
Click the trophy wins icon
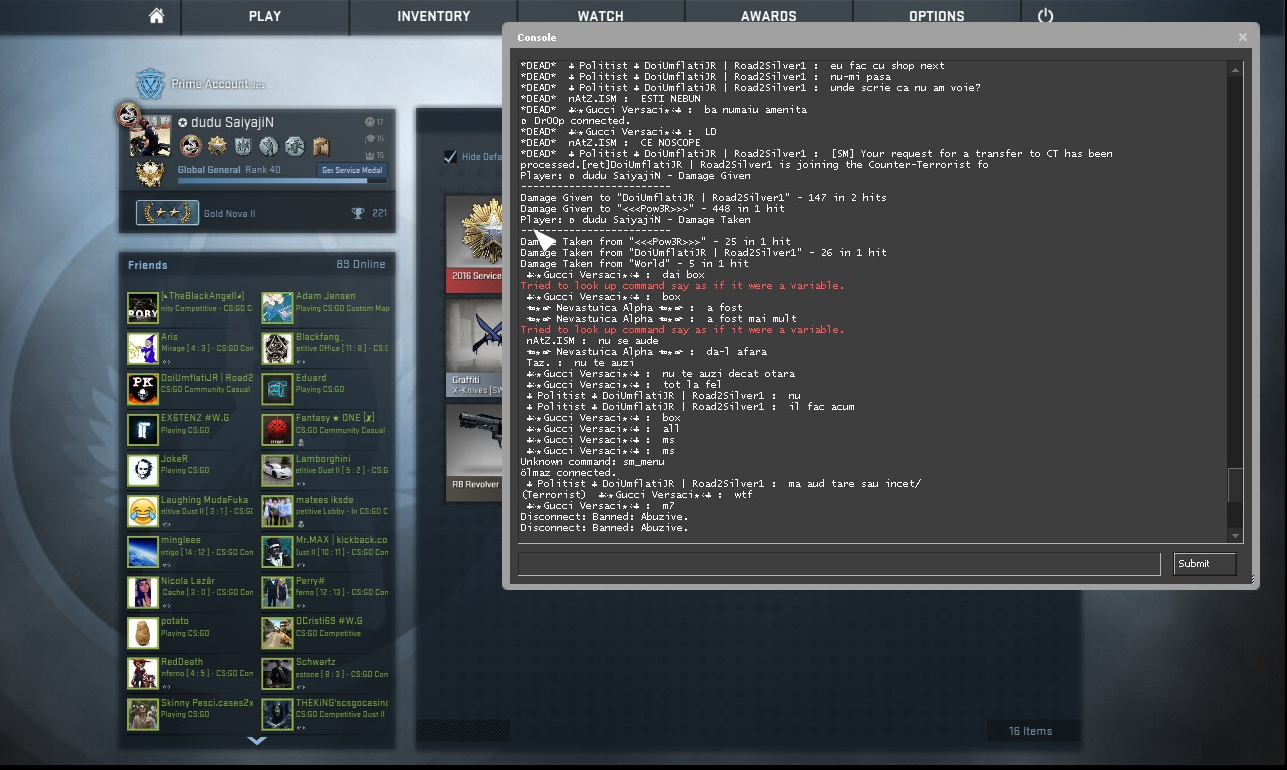pos(357,213)
